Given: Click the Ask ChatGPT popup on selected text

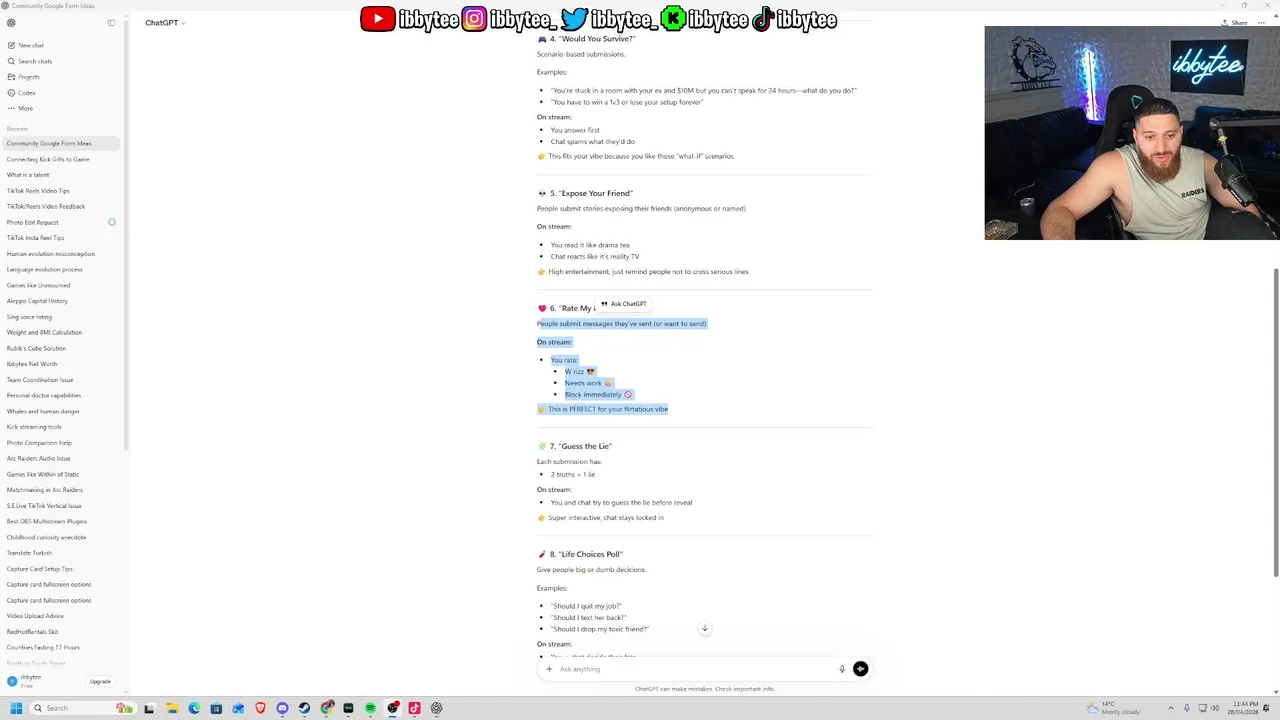Looking at the screenshot, I should pyautogui.click(x=624, y=304).
